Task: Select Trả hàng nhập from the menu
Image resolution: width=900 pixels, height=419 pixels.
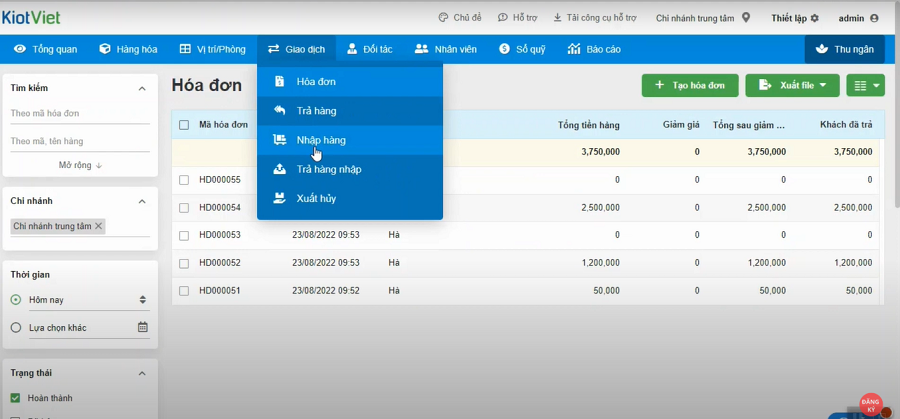Action: pyautogui.click(x=350, y=169)
